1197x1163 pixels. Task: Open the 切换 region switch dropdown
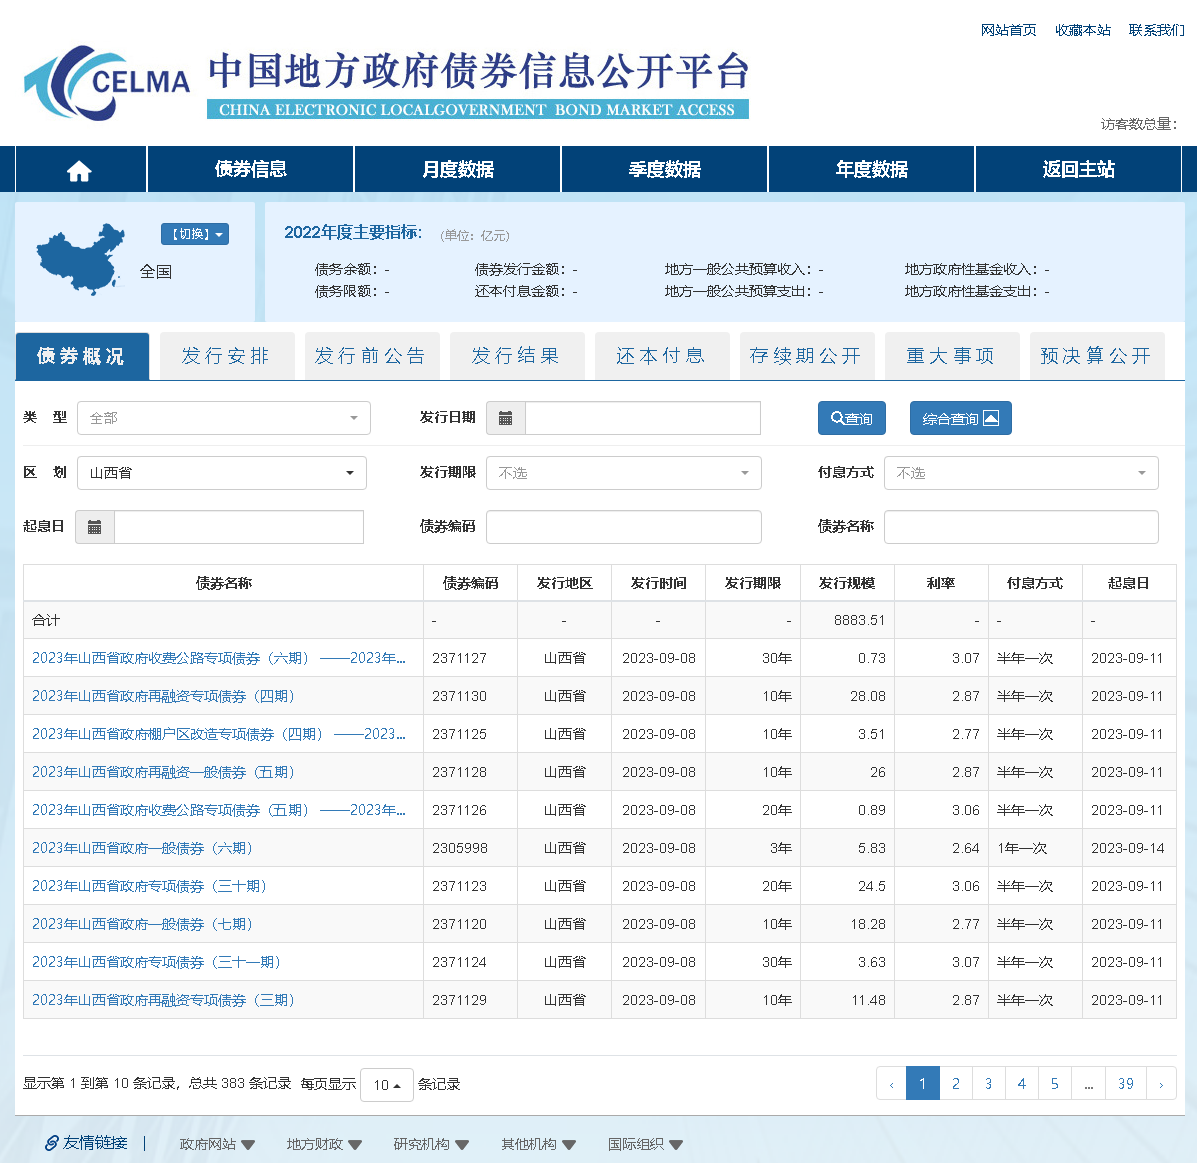pyautogui.click(x=195, y=234)
